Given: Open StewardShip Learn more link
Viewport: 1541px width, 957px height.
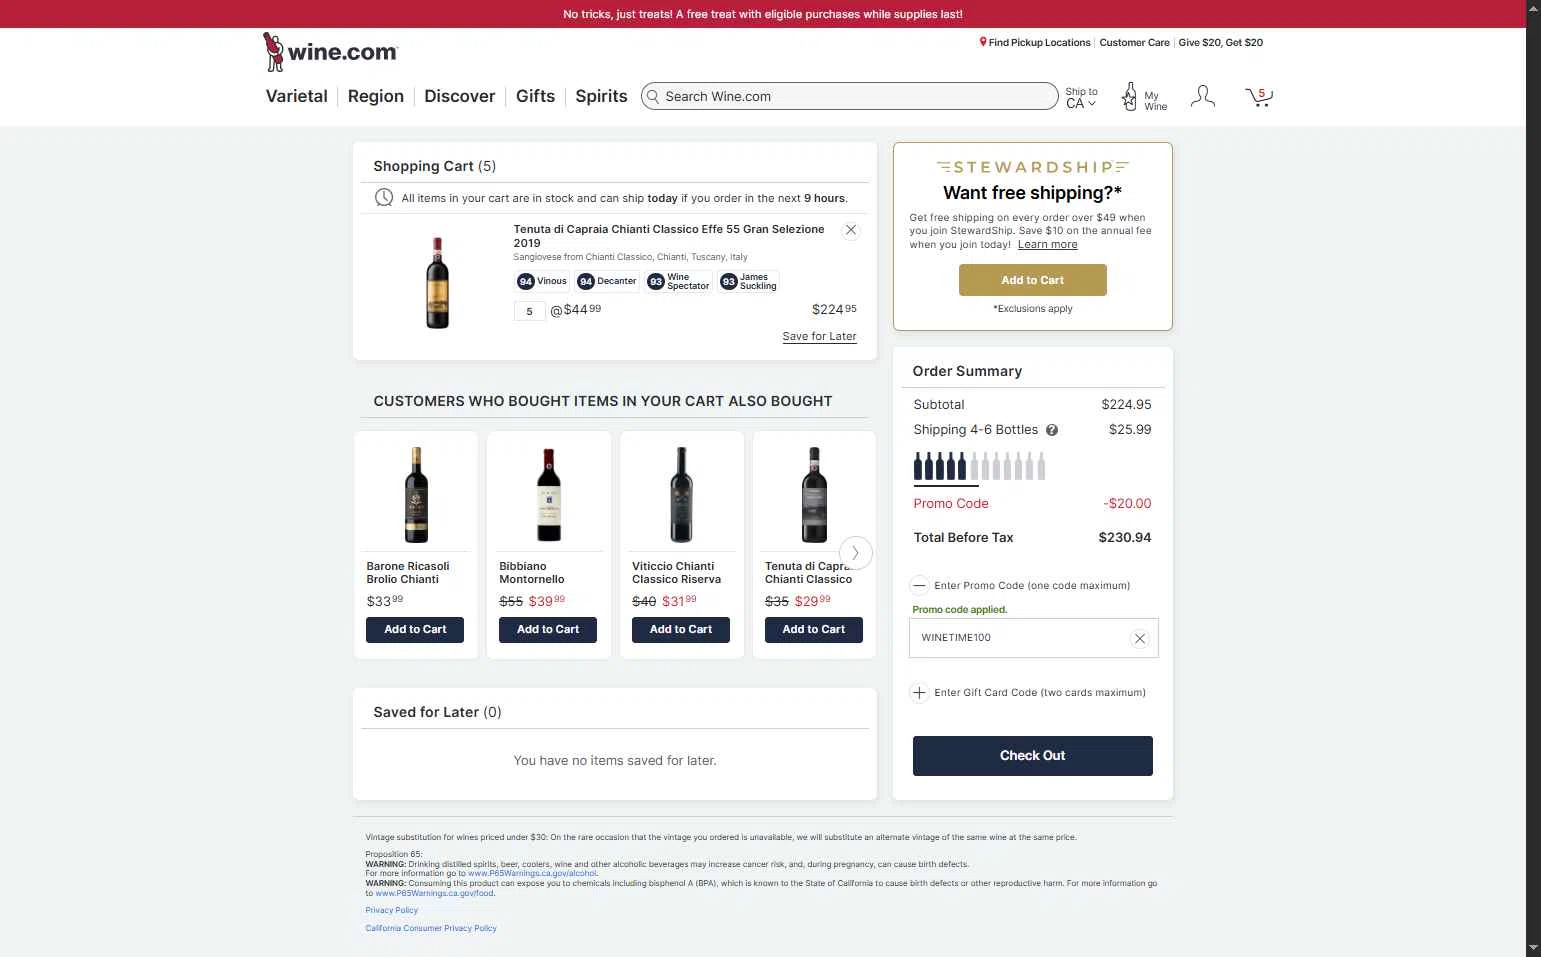Looking at the screenshot, I should pyautogui.click(x=1047, y=244).
